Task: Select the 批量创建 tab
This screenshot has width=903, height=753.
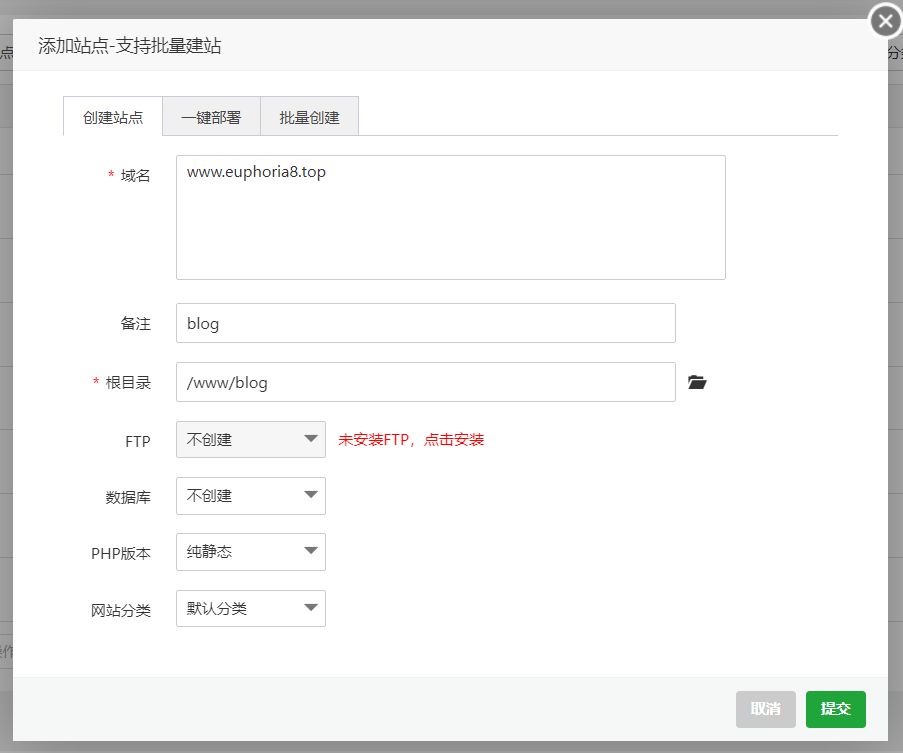Action: pos(309,117)
